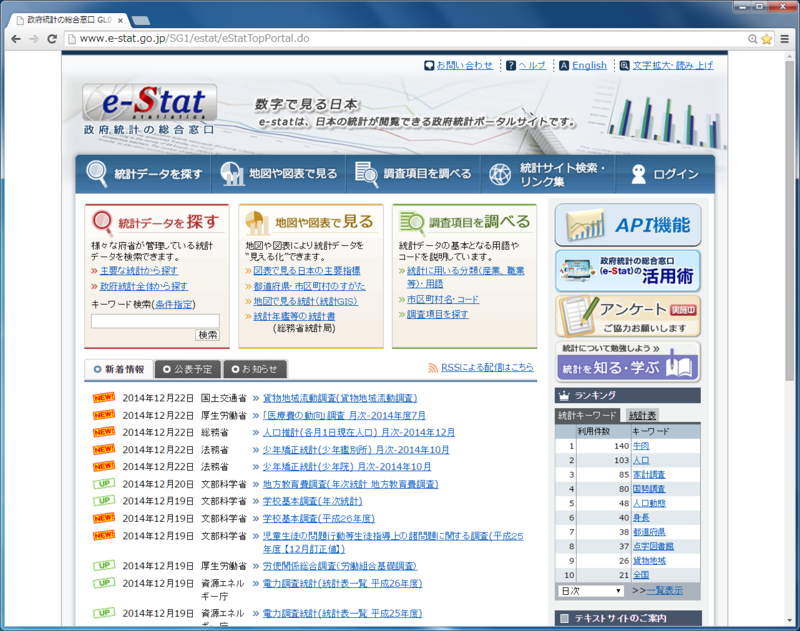Click the e-Stat logo
The image size is (800, 631).
pos(149,109)
